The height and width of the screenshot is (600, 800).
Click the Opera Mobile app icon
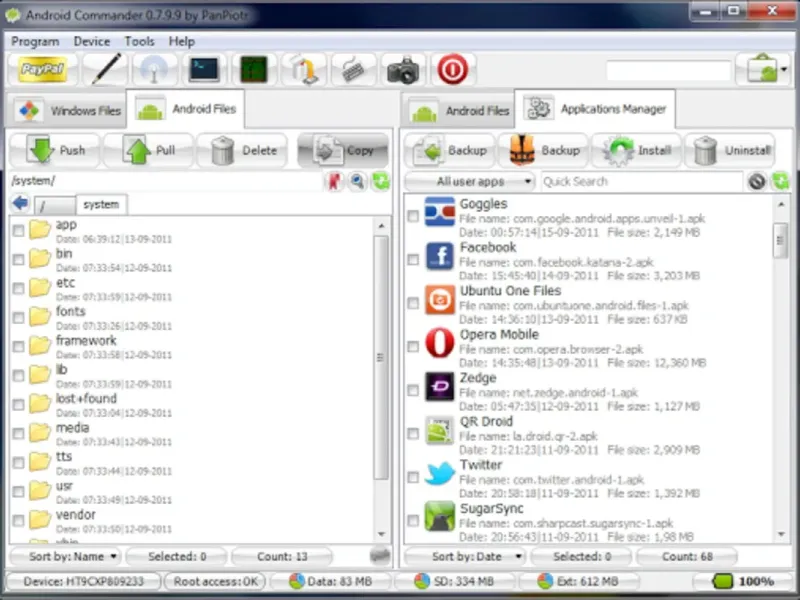[x=439, y=342]
